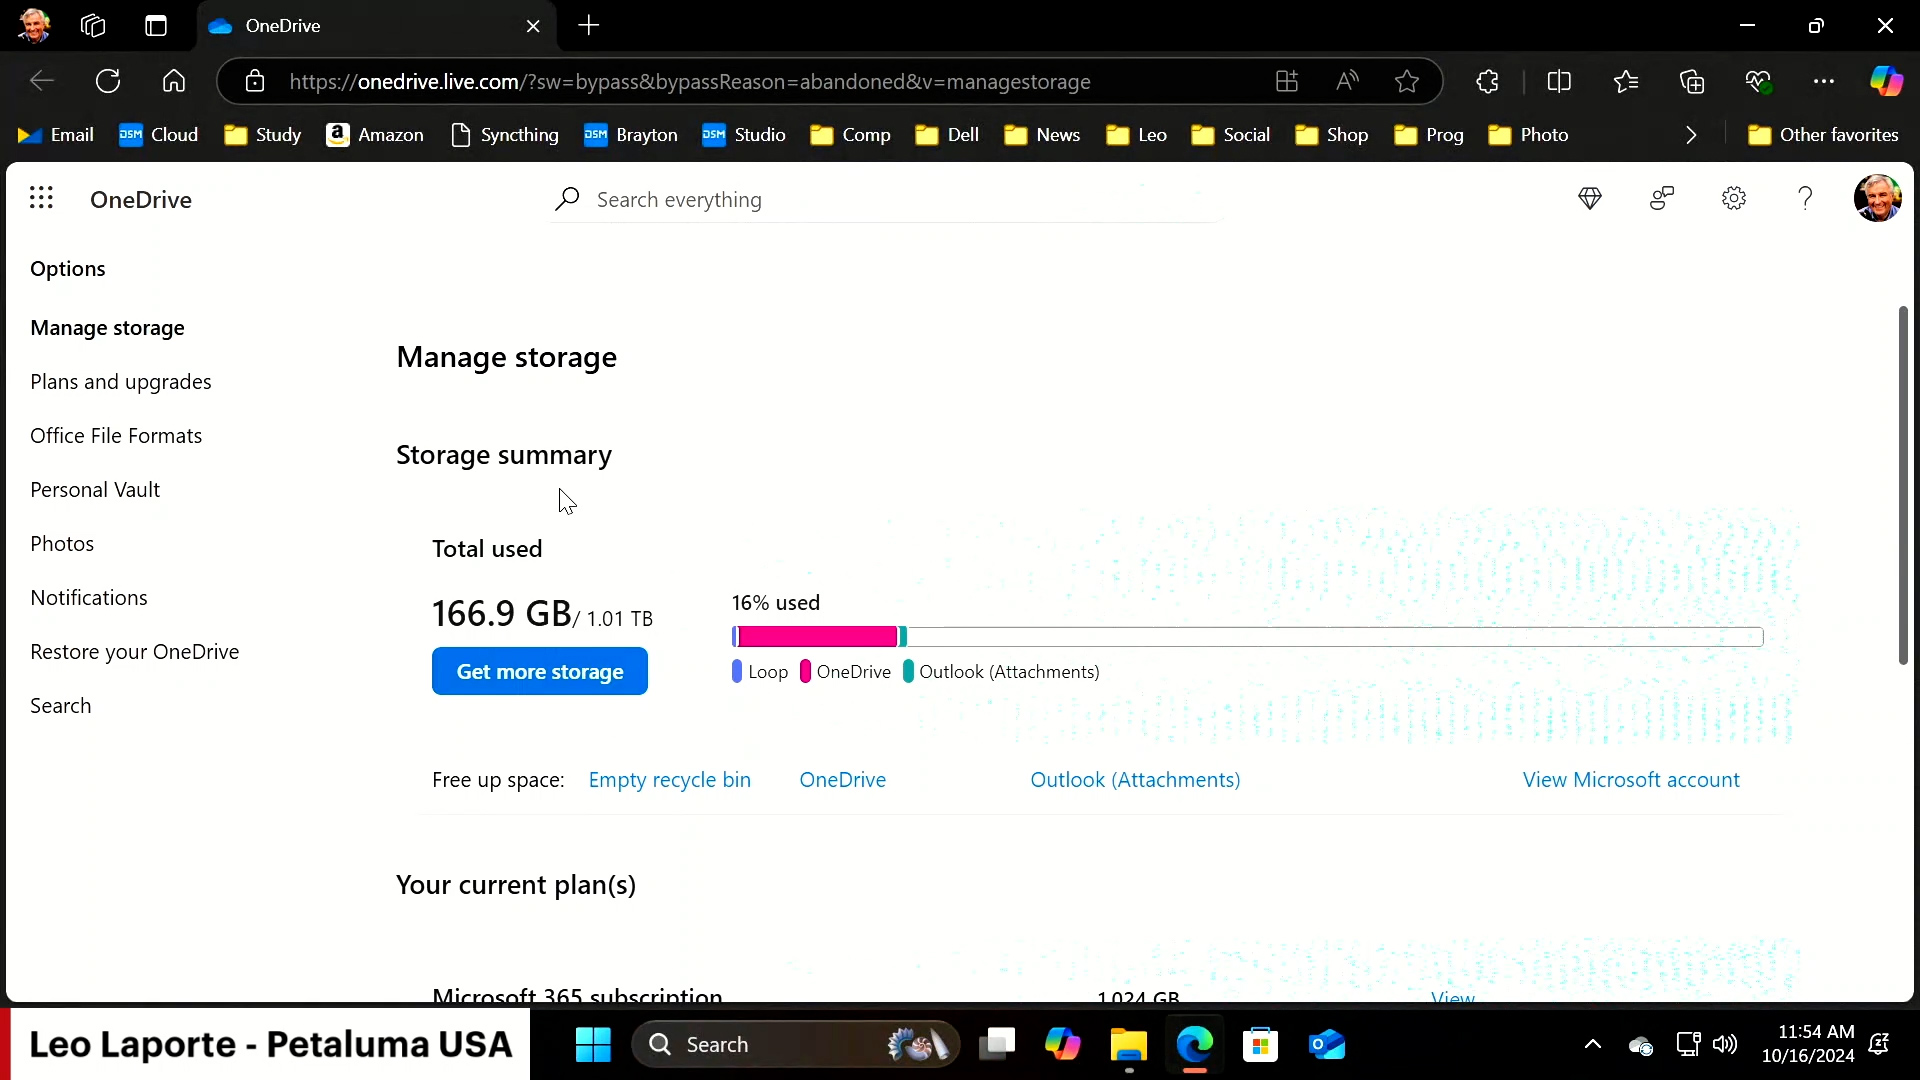
Task: Open the Edge tab actions menu
Action: pos(156,26)
